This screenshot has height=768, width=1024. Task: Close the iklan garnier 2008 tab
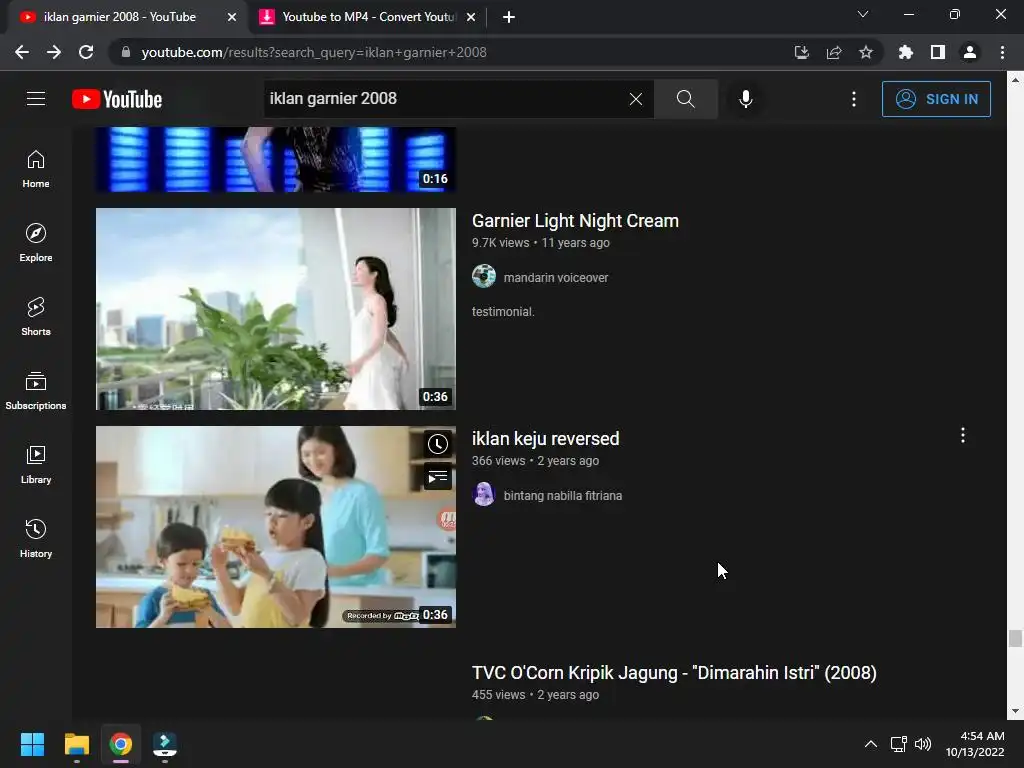(x=232, y=18)
